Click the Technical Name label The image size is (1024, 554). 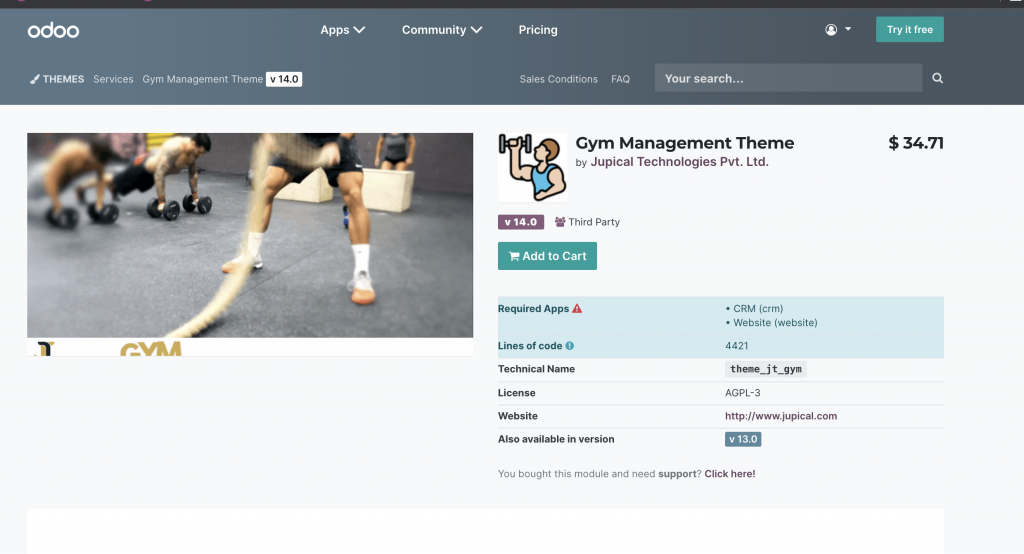coord(536,369)
